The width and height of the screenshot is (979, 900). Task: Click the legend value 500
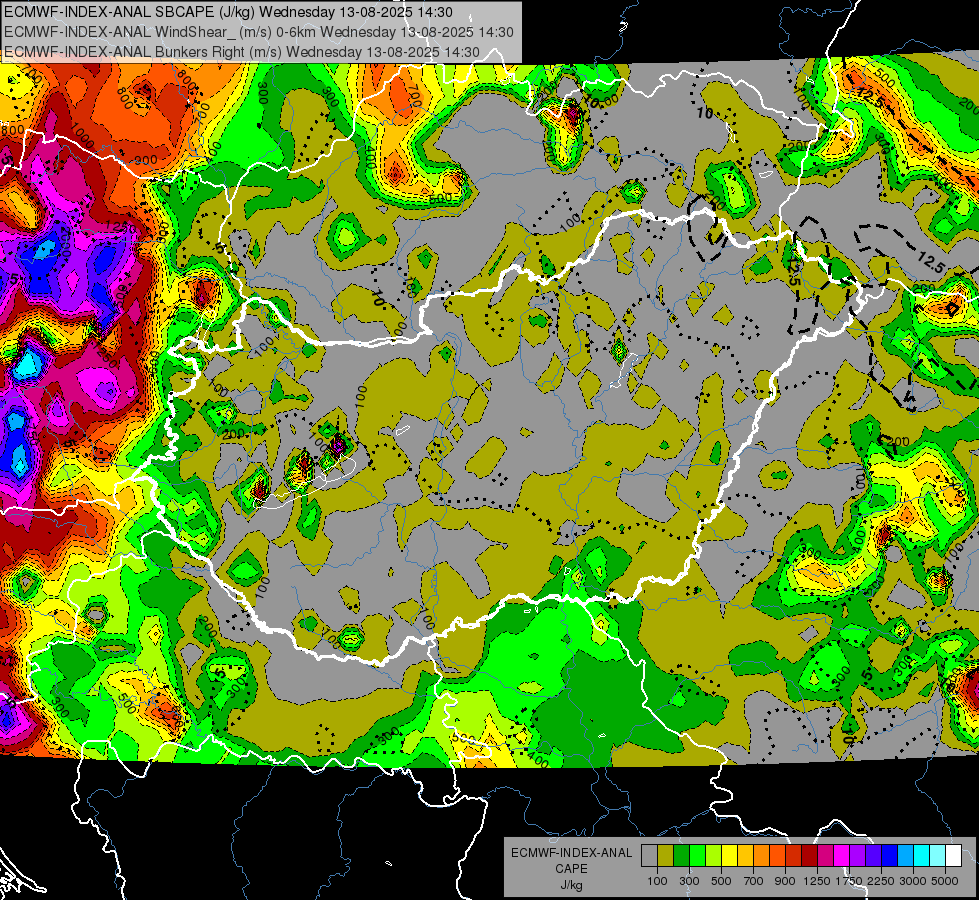(721, 881)
